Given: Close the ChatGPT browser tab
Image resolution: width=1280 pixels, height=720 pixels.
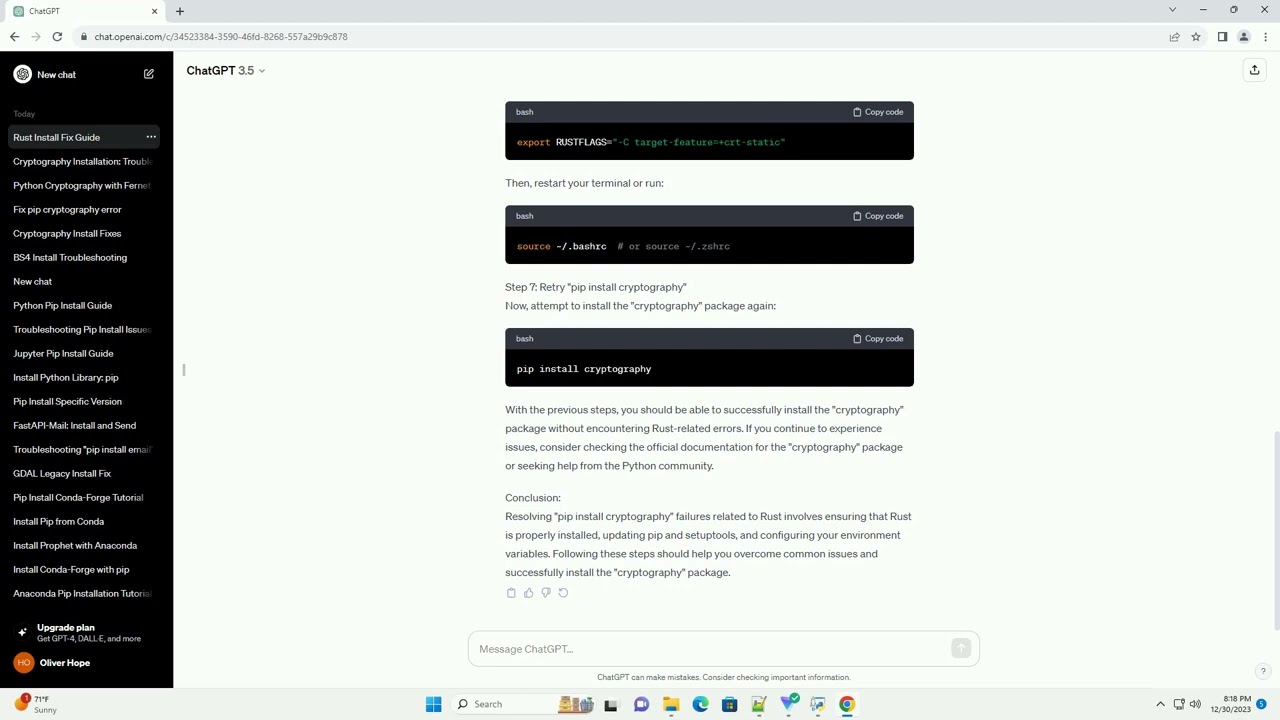Looking at the screenshot, I should (154, 11).
